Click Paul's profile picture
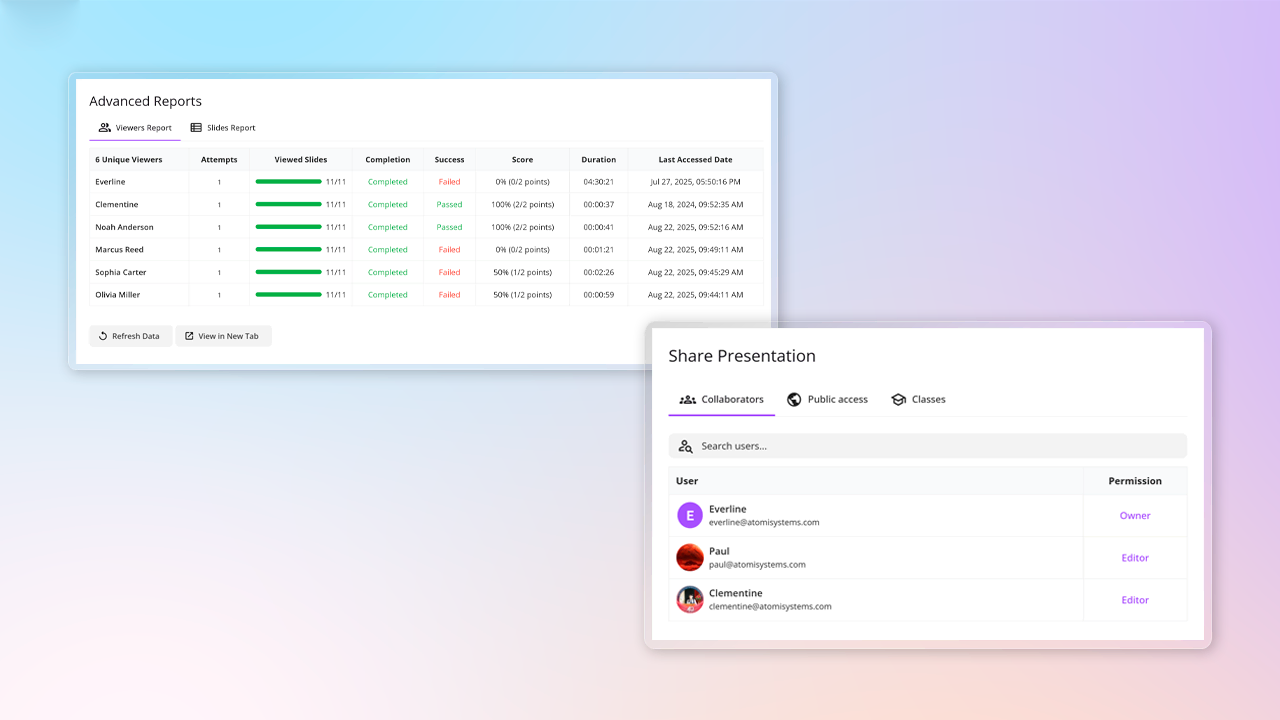The height and width of the screenshot is (720, 1280). click(x=689, y=557)
